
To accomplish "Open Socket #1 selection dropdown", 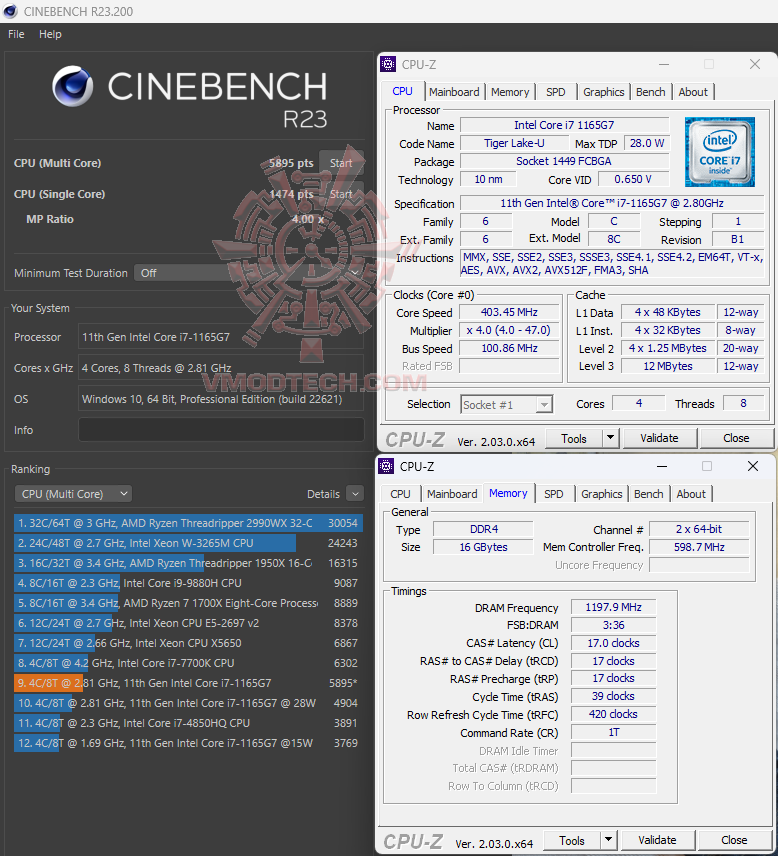I will [506, 405].
